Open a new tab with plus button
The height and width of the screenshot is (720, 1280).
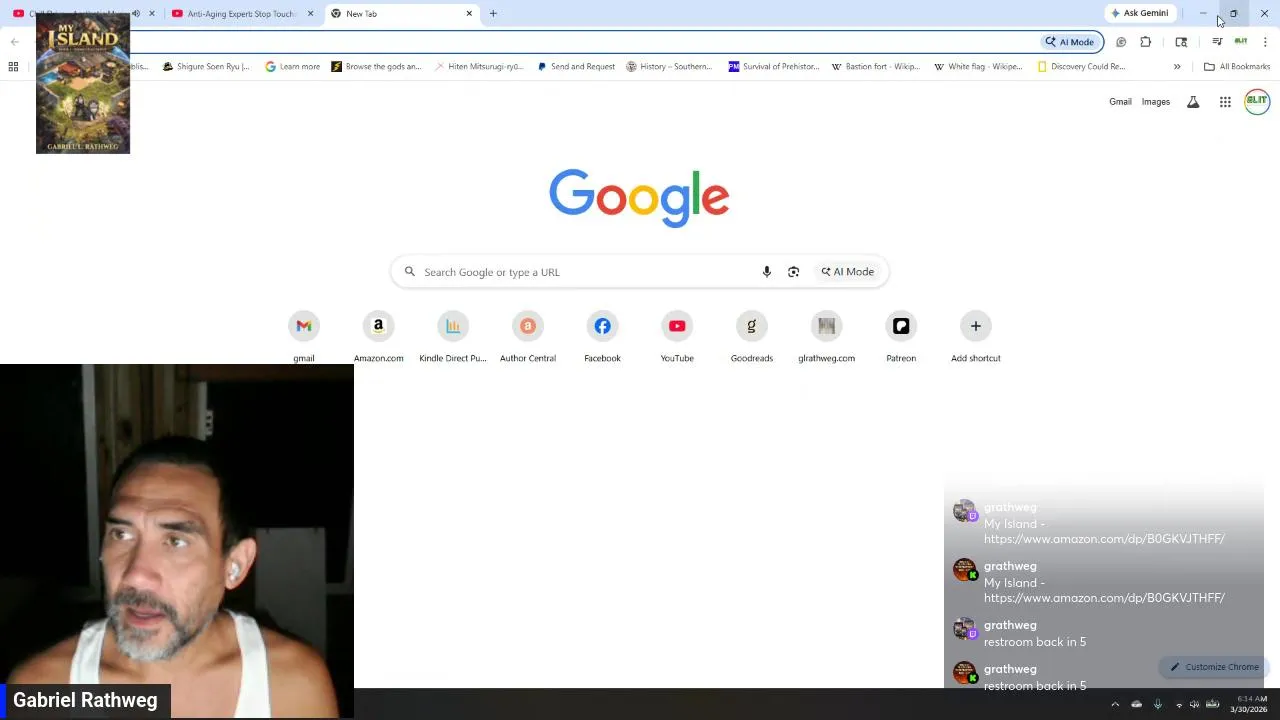click(493, 14)
